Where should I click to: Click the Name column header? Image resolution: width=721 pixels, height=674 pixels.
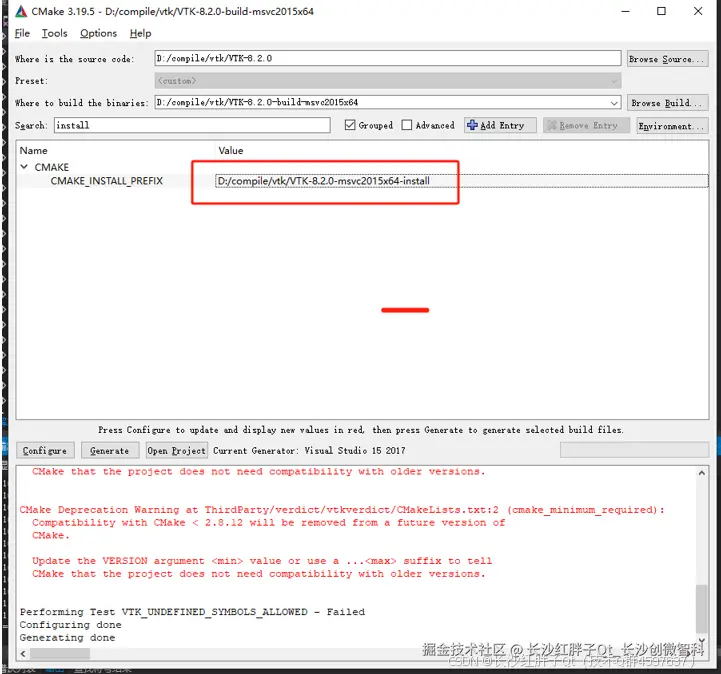[x=34, y=150]
